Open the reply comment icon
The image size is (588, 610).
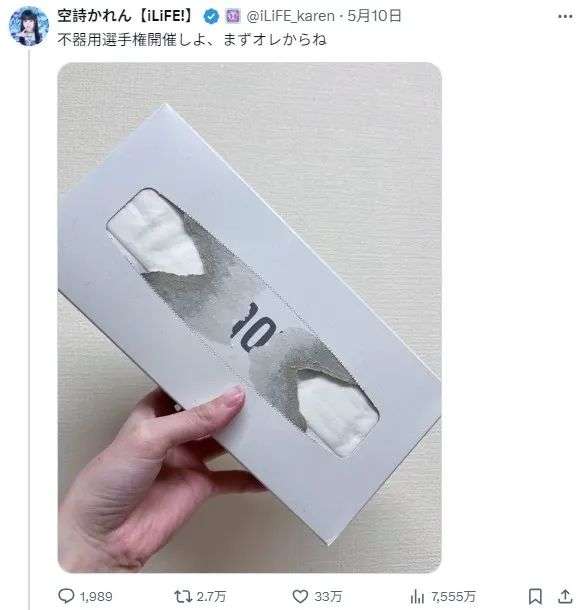tap(66, 596)
